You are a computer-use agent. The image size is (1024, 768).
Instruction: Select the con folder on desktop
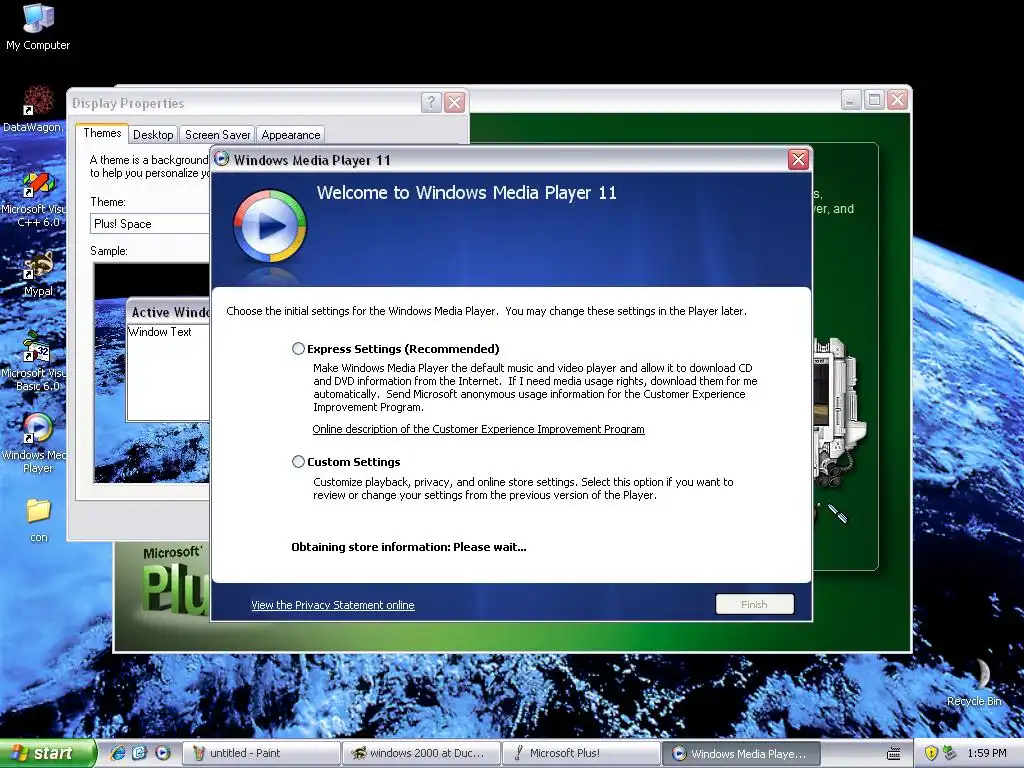(39, 520)
